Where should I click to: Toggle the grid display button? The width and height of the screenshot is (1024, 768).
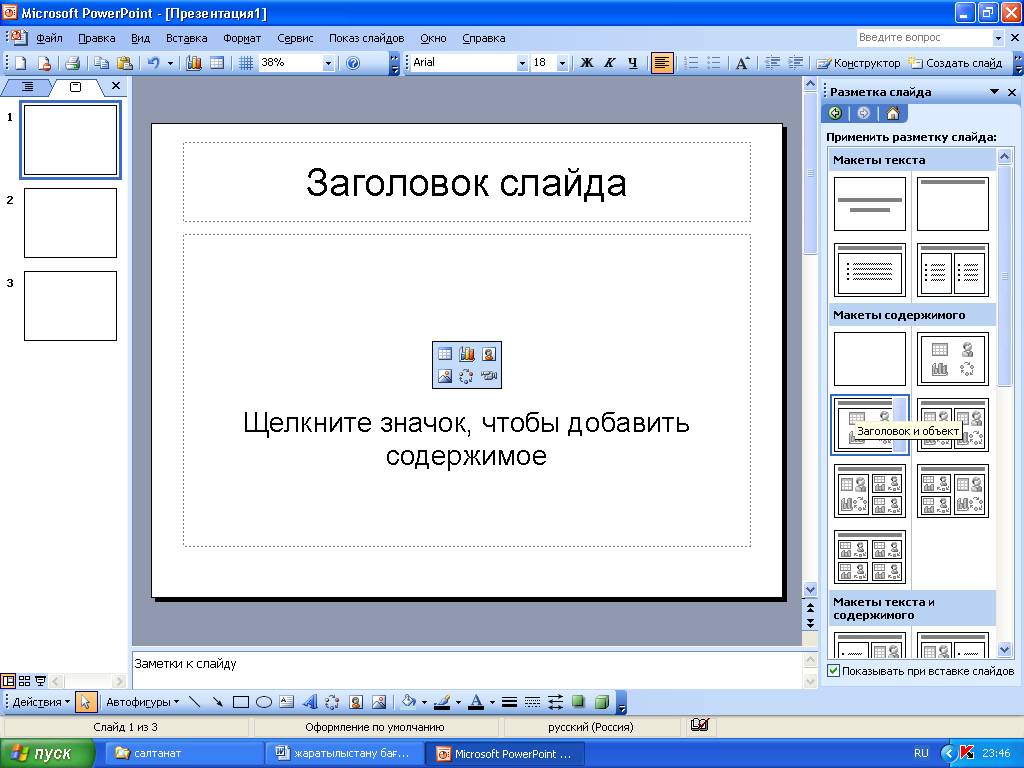245,63
